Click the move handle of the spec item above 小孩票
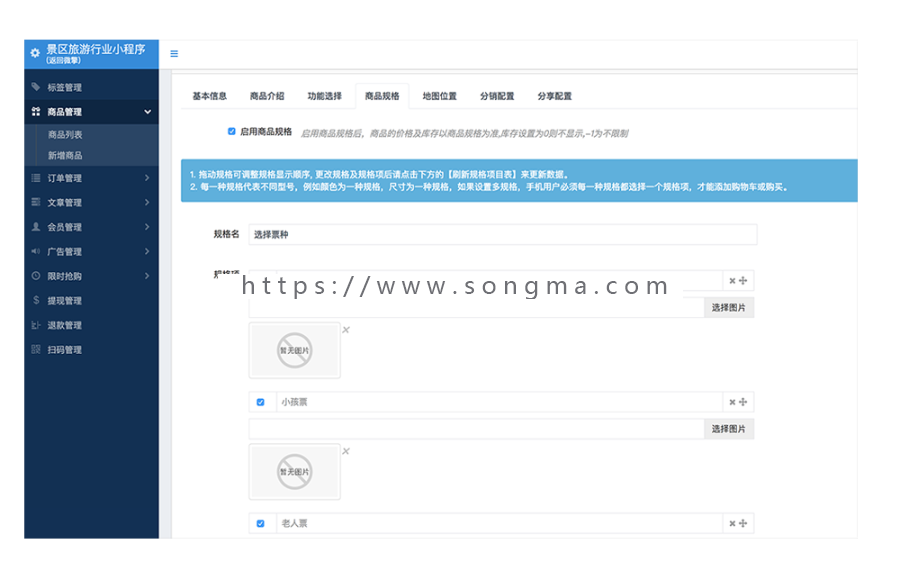This screenshot has height=571, width=900. (x=743, y=281)
